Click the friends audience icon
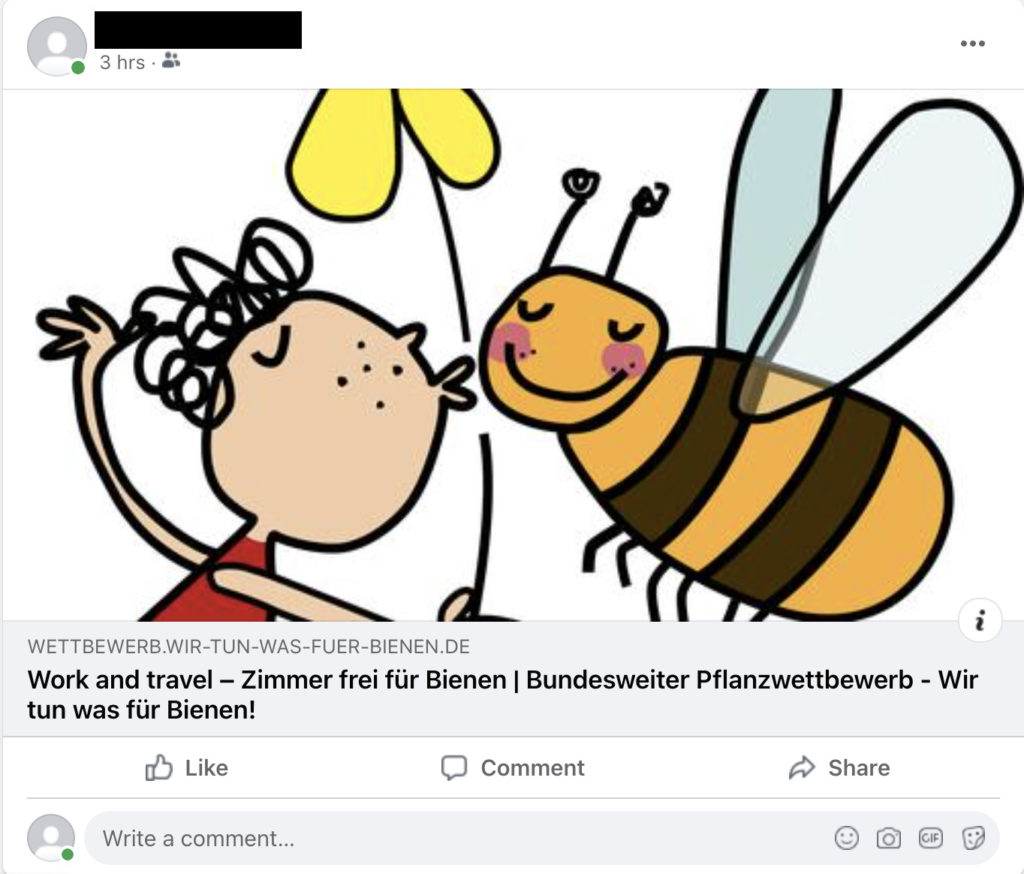This screenshot has height=874, width=1024. (x=171, y=61)
